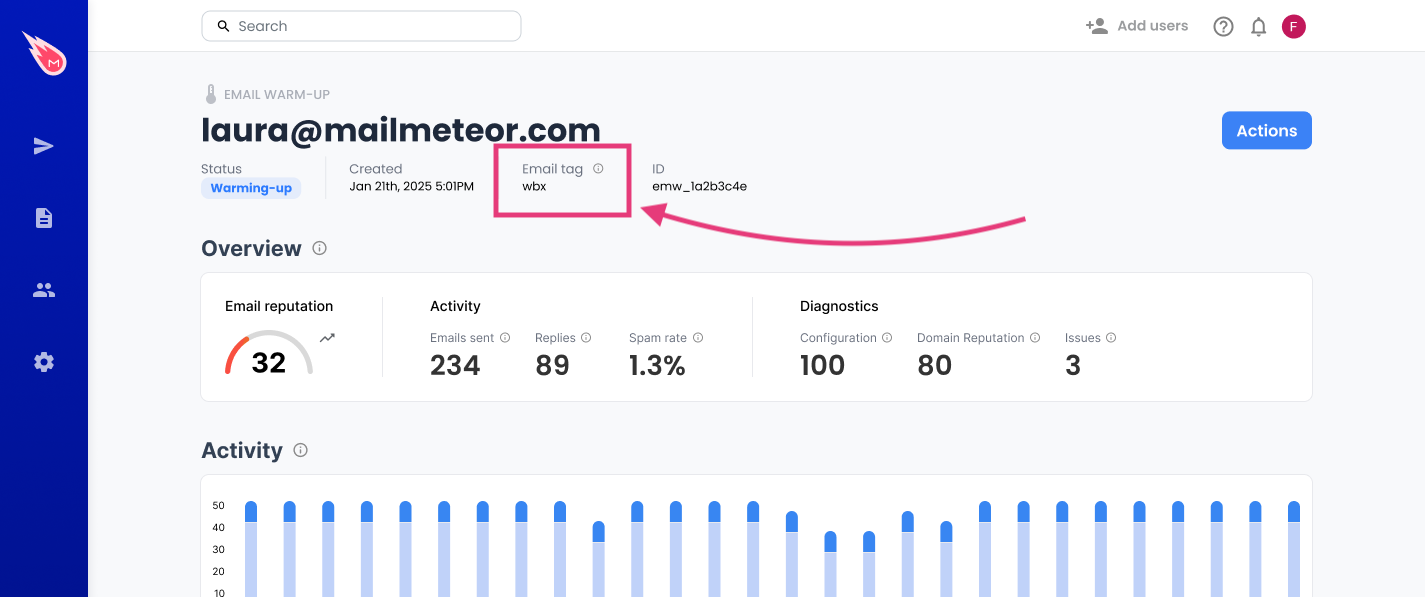
Task: Click the Configuration score 100
Action: click(822, 366)
